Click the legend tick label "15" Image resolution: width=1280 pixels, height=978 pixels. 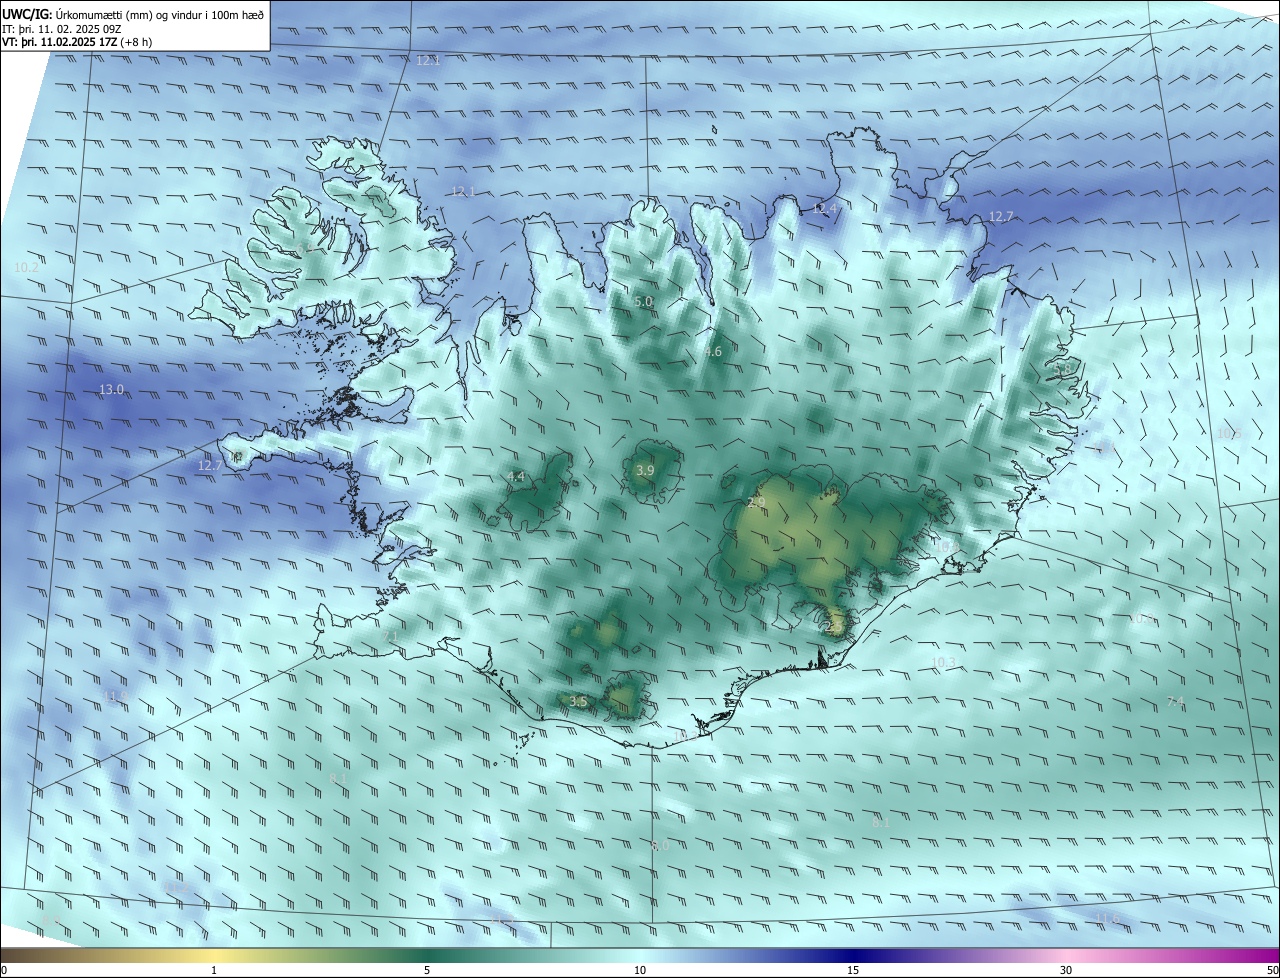click(853, 971)
